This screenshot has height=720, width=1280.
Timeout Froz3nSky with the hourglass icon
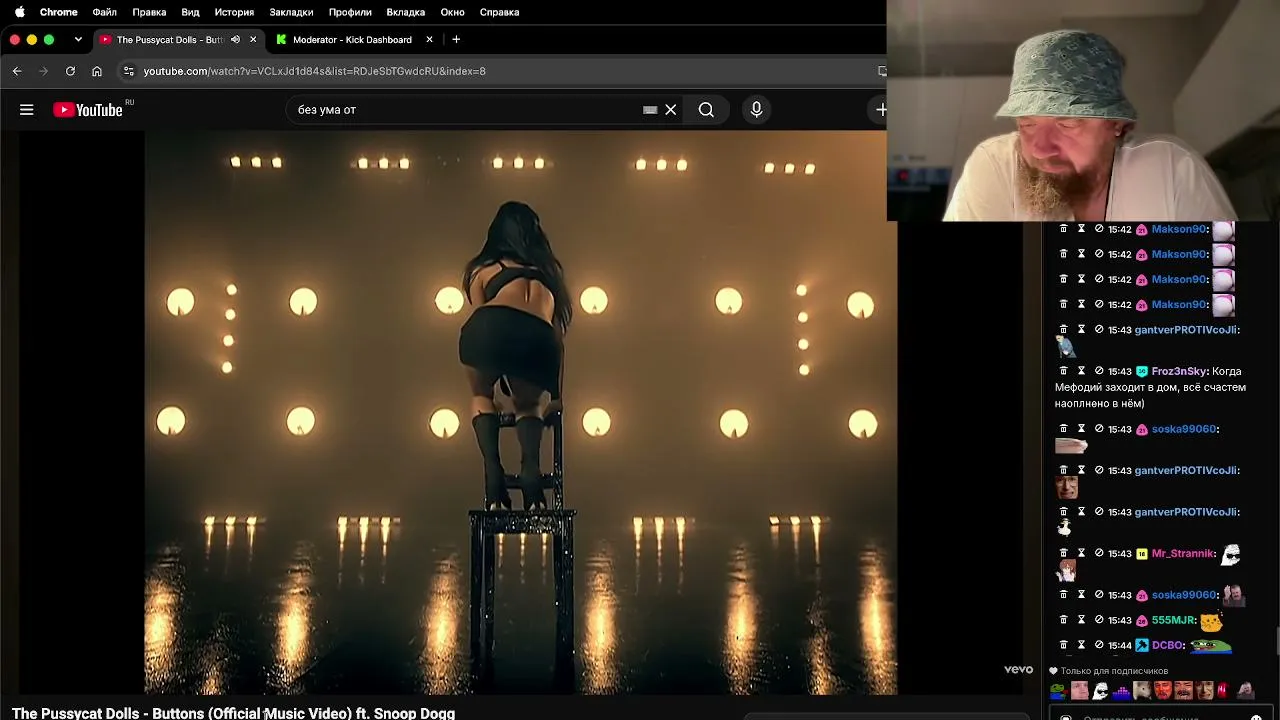(x=1081, y=371)
